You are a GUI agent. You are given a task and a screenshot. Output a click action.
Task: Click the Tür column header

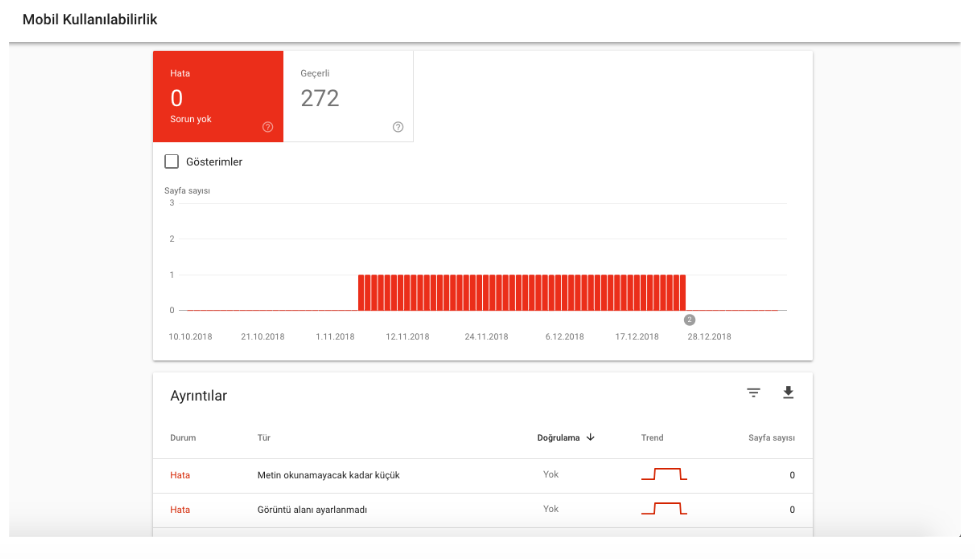pos(264,438)
